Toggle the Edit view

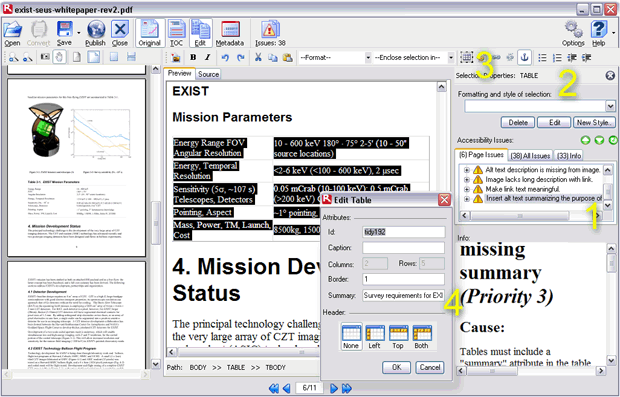200,34
